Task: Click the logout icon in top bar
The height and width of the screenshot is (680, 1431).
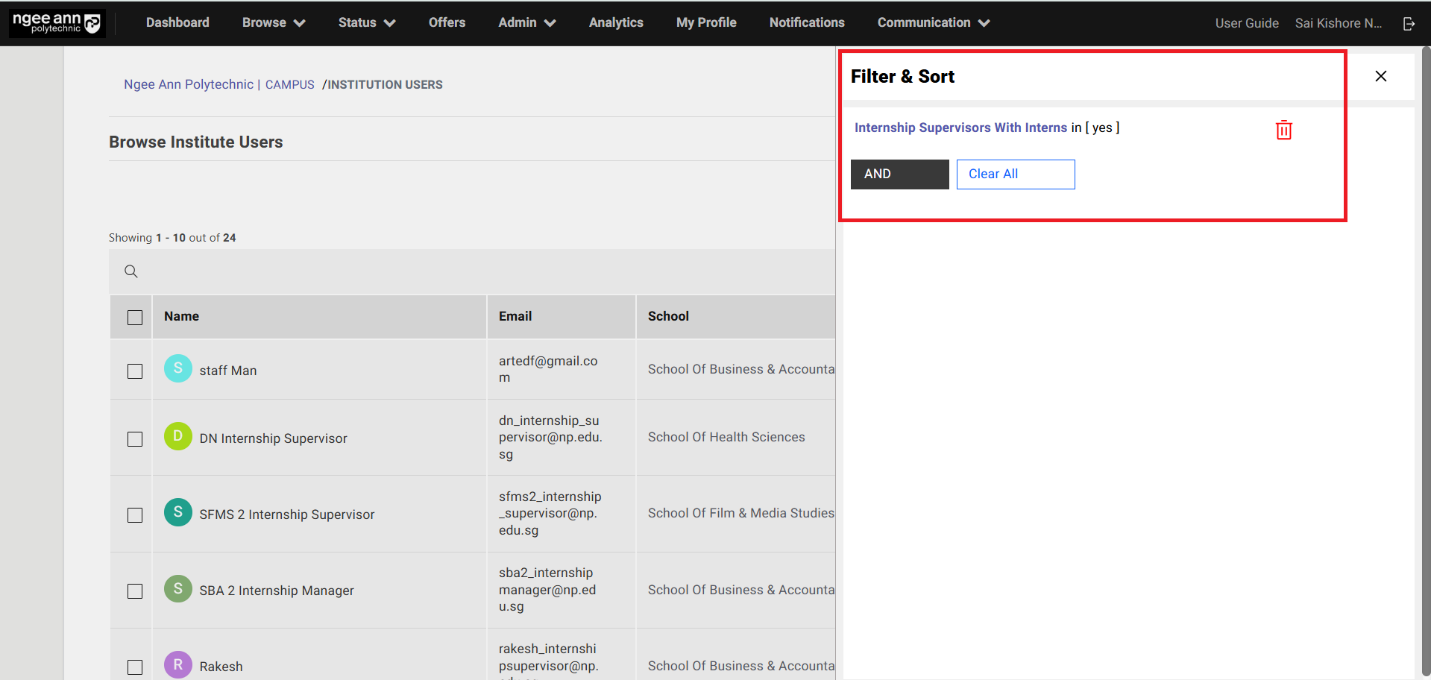Action: [1409, 23]
